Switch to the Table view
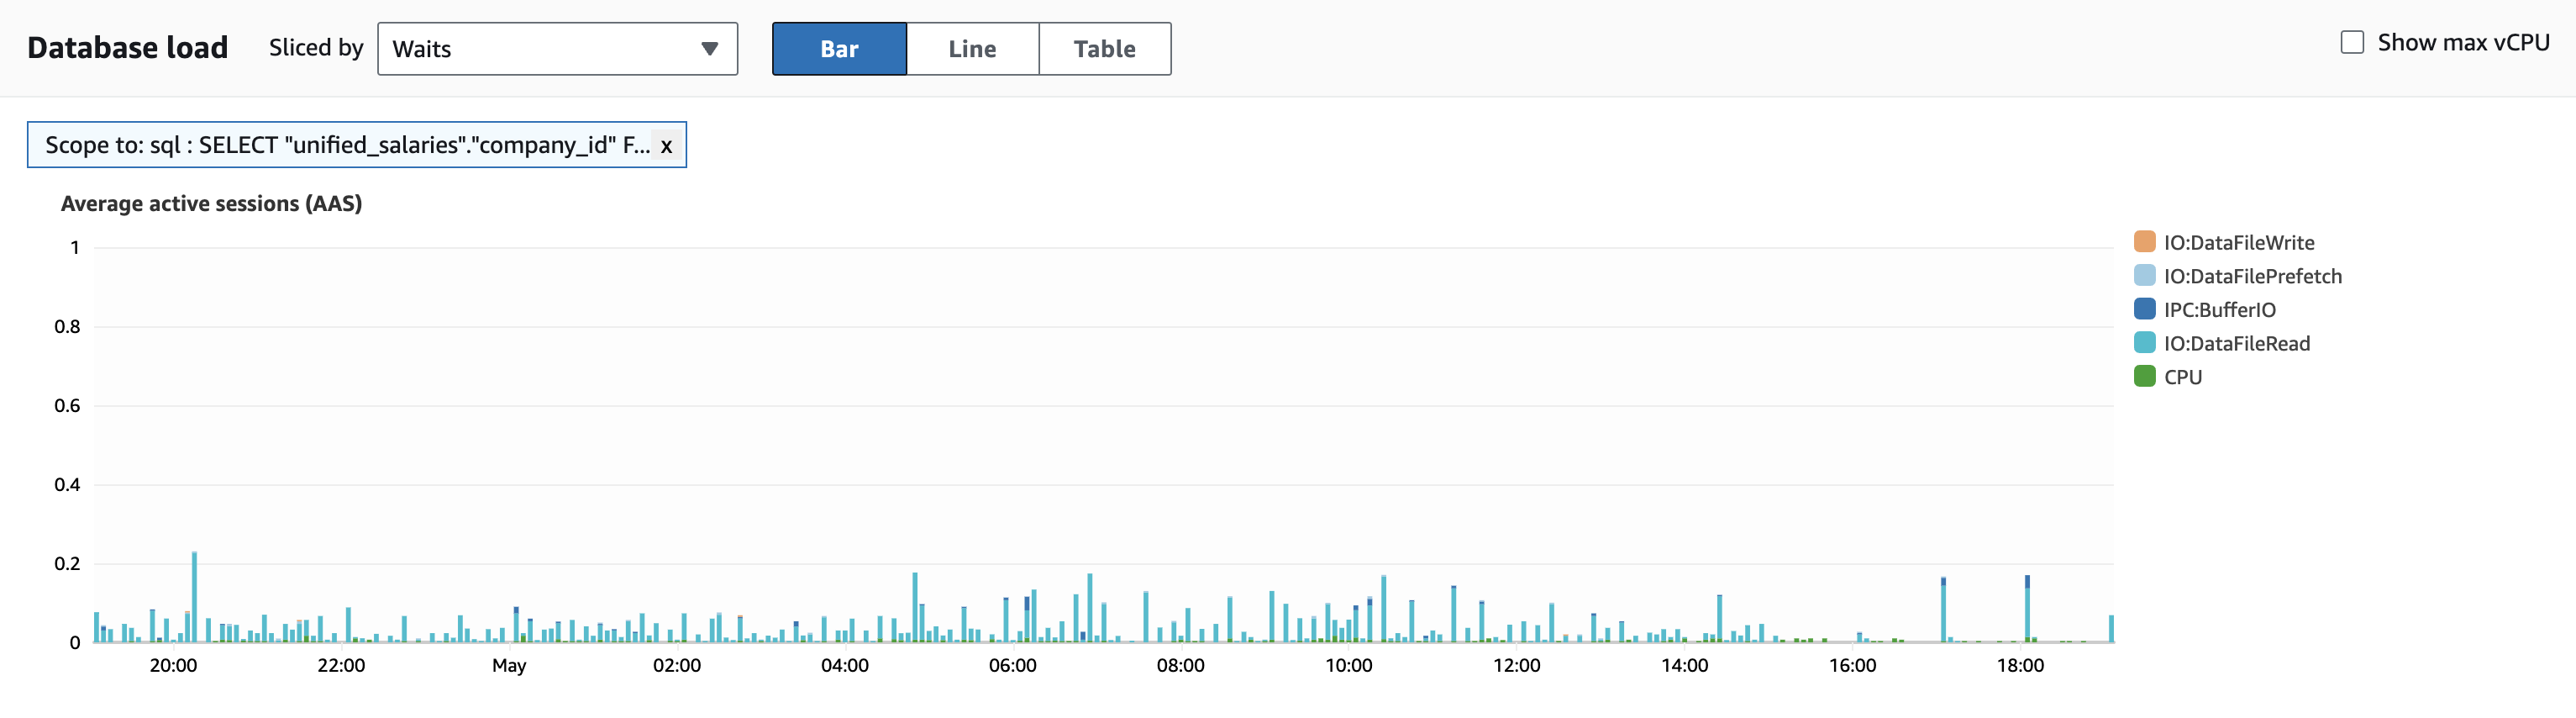Viewport: 2576px width, 718px height. tap(1104, 49)
